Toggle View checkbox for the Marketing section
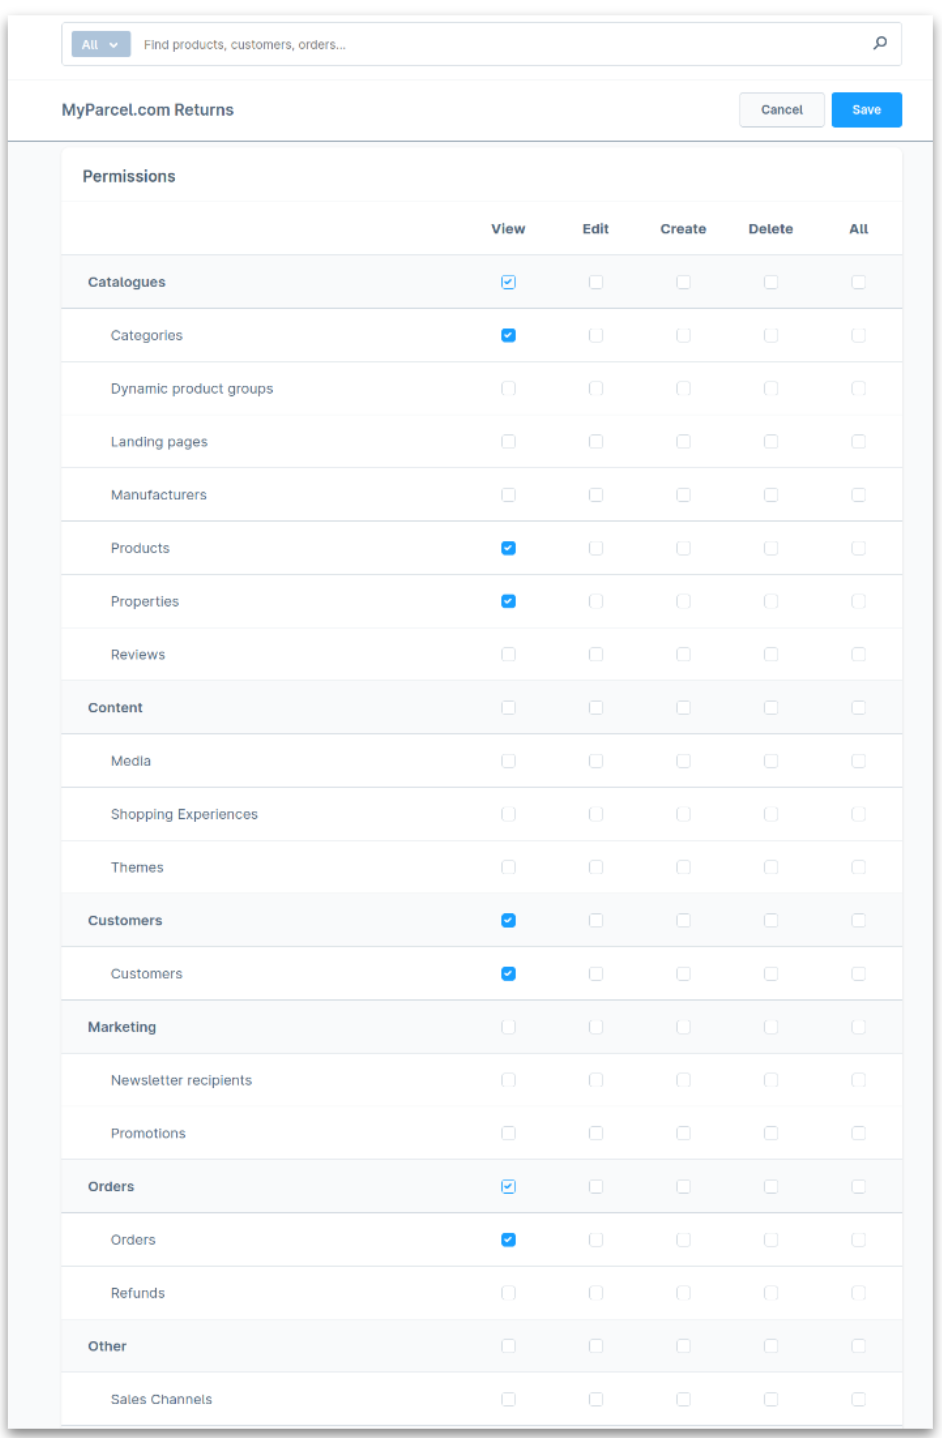This screenshot has height=1438, width=942. point(509,1027)
